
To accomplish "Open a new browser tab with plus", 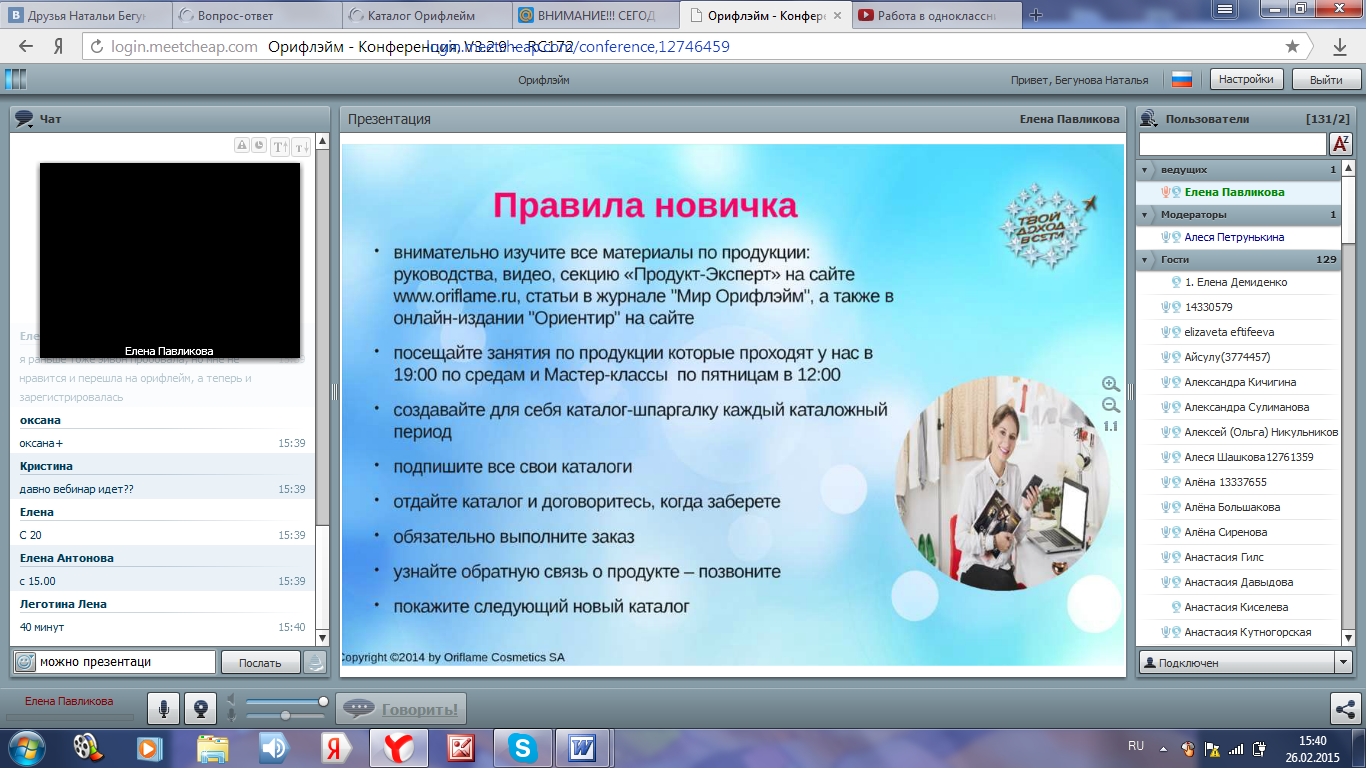I will [1036, 15].
